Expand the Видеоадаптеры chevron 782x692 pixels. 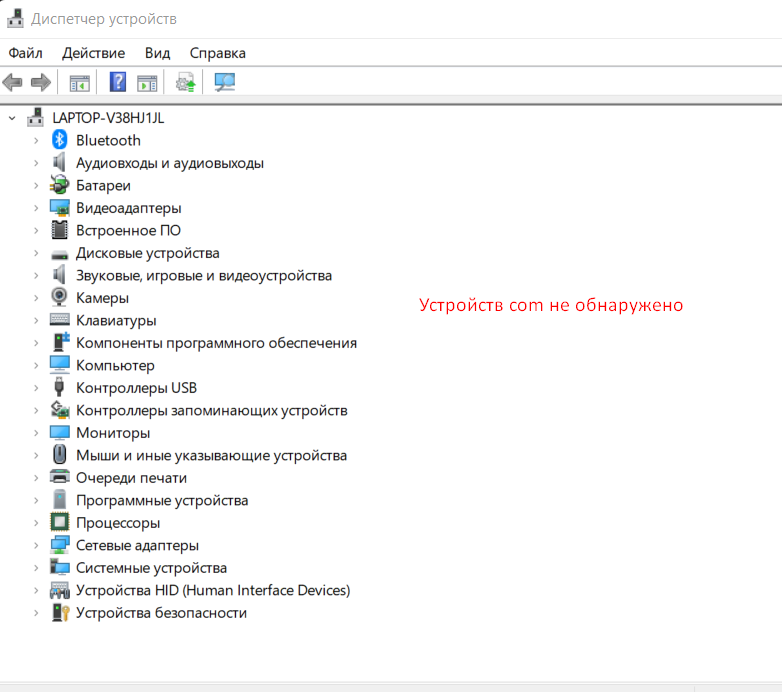coord(36,208)
